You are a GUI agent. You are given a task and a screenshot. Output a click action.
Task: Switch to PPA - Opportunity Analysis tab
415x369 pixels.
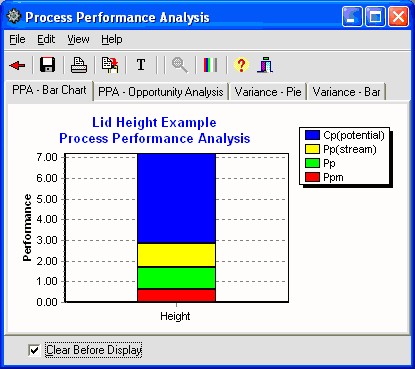(x=161, y=92)
